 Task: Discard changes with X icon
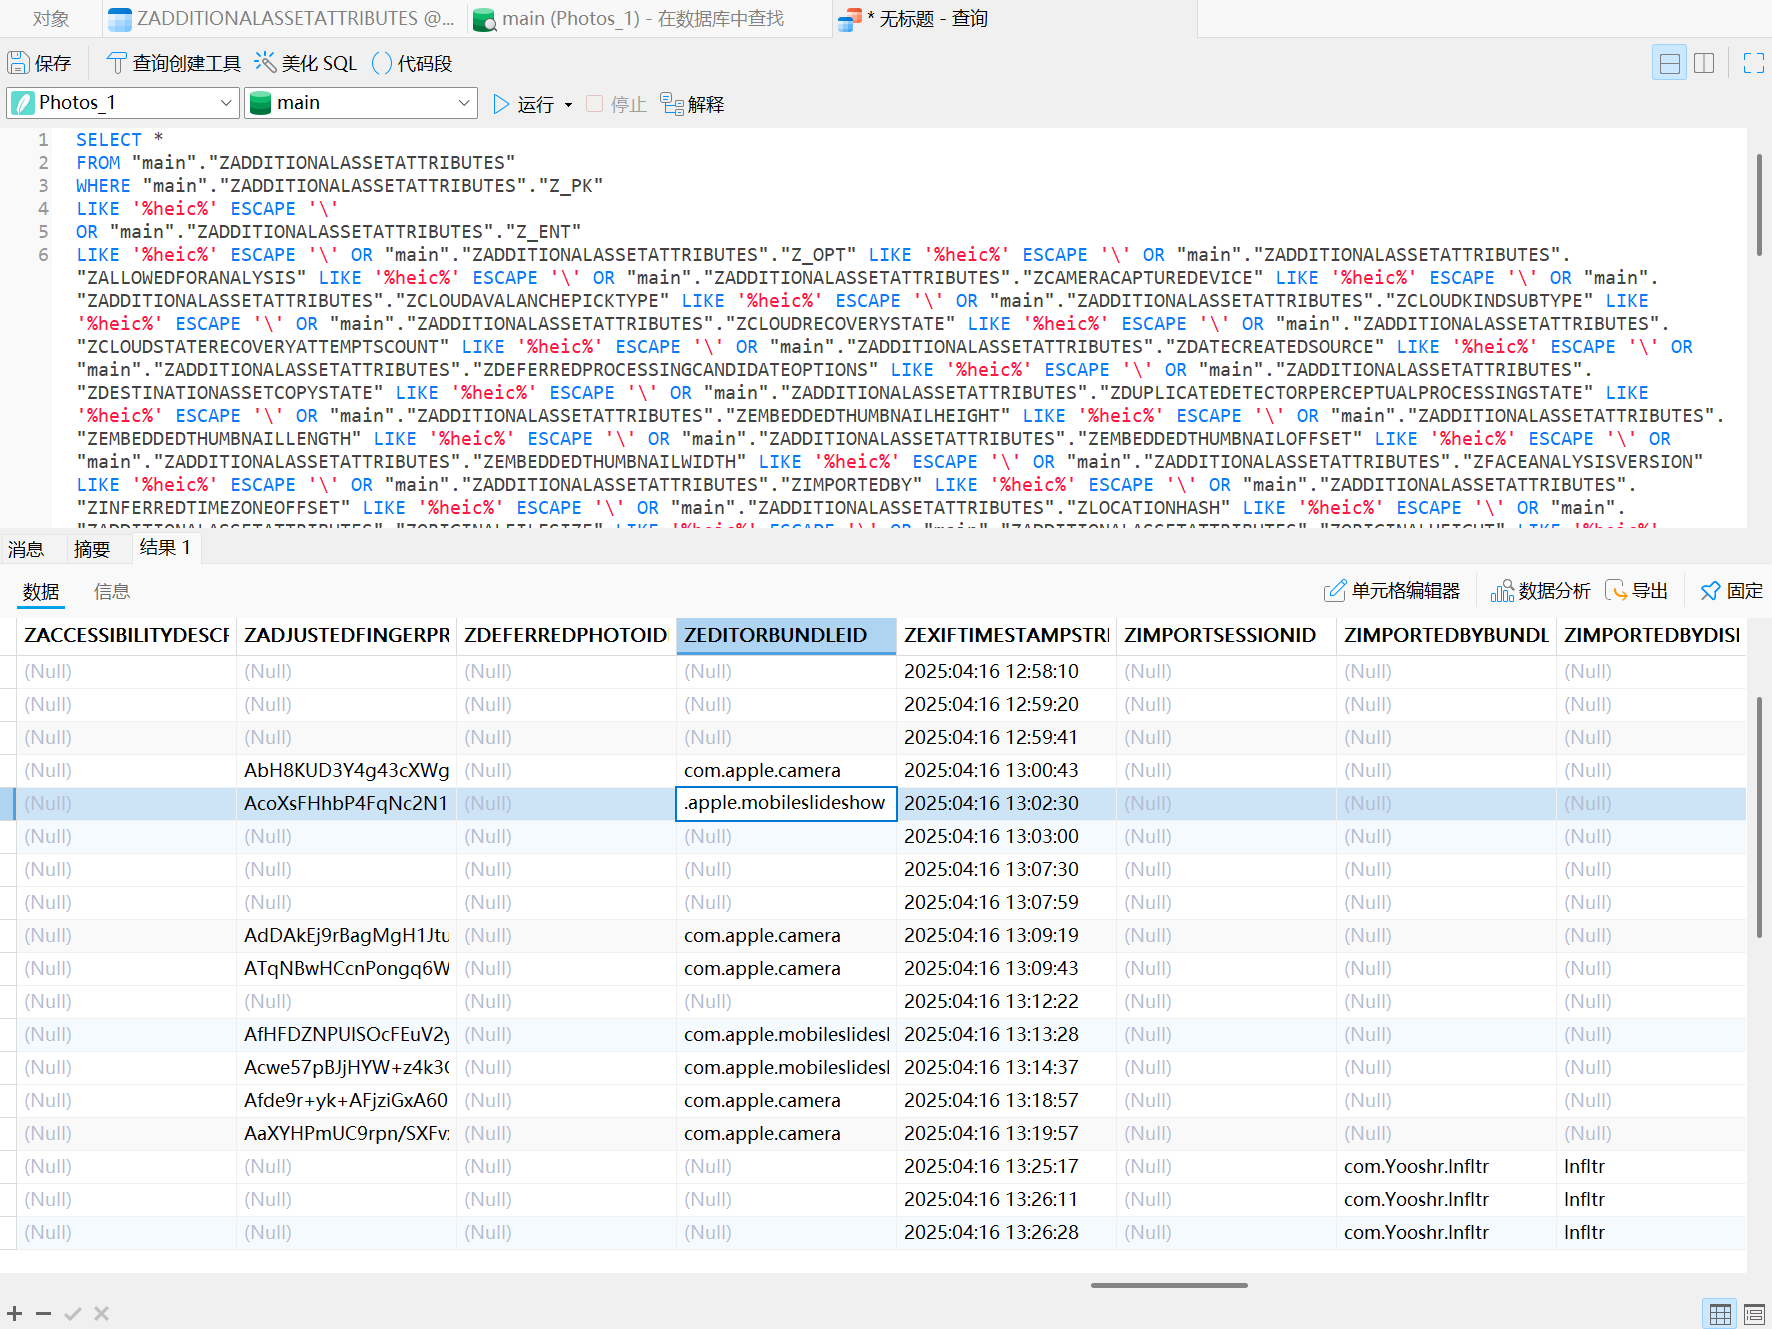[x=101, y=1313]
